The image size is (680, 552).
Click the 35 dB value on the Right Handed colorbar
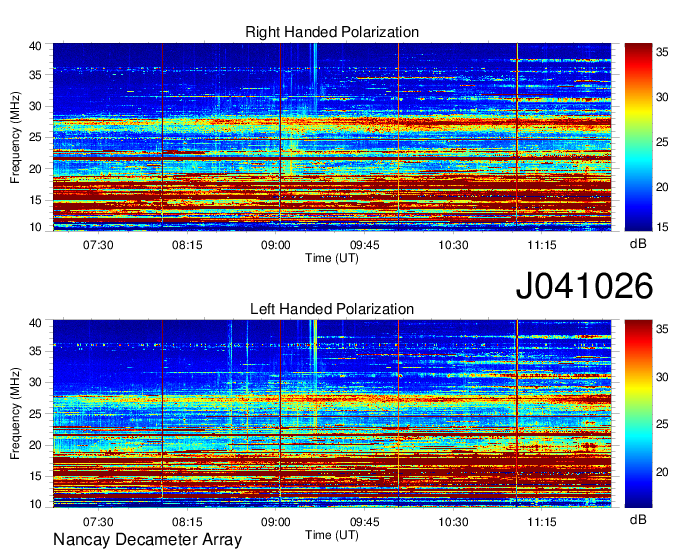click(662, 52)
